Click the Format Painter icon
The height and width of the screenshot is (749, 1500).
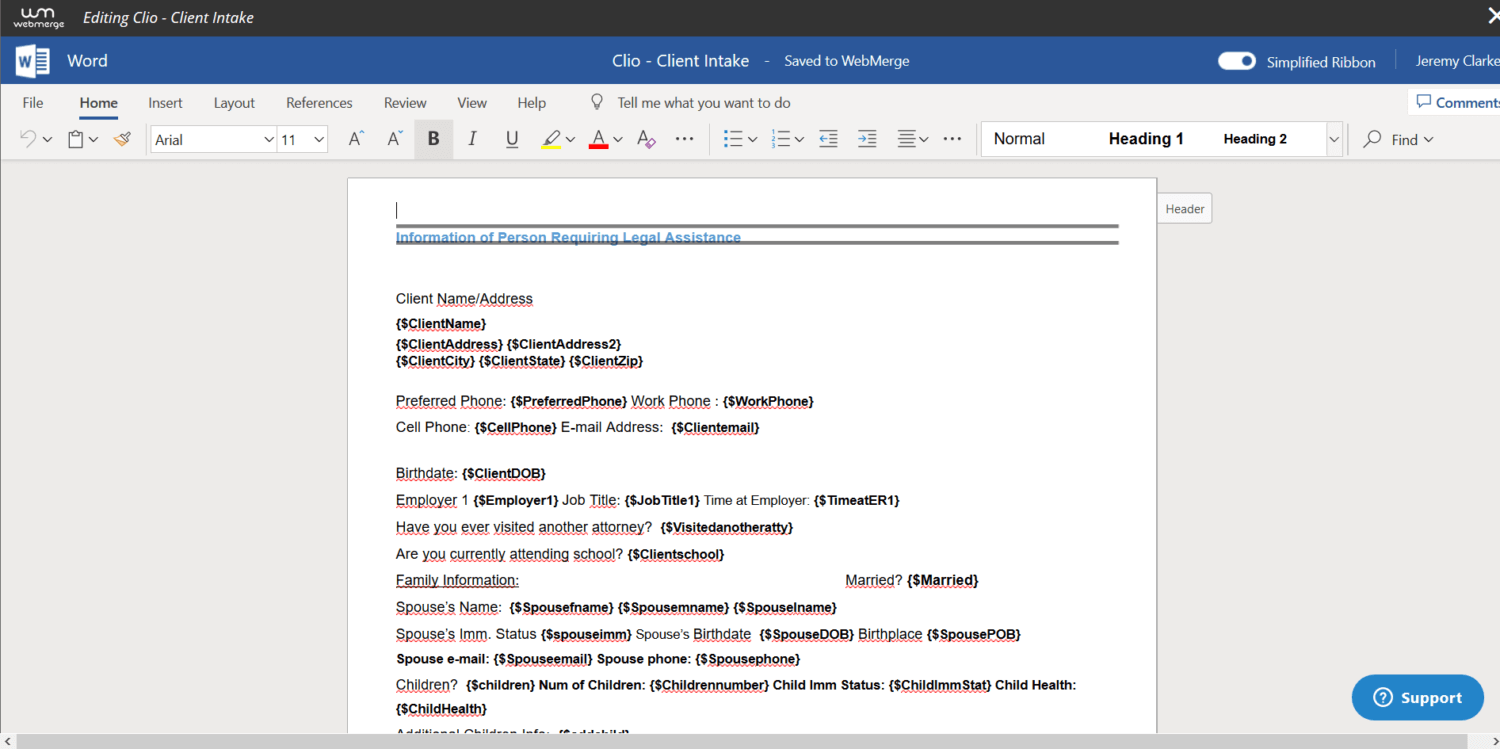[x=122, y=139]
